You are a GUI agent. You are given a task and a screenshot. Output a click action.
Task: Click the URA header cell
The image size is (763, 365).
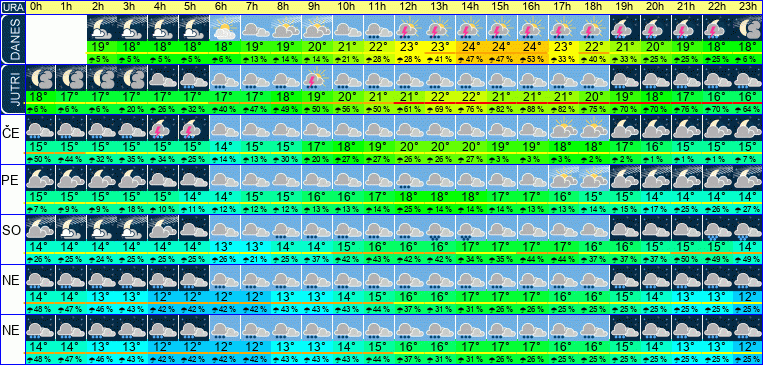(13, 7)
